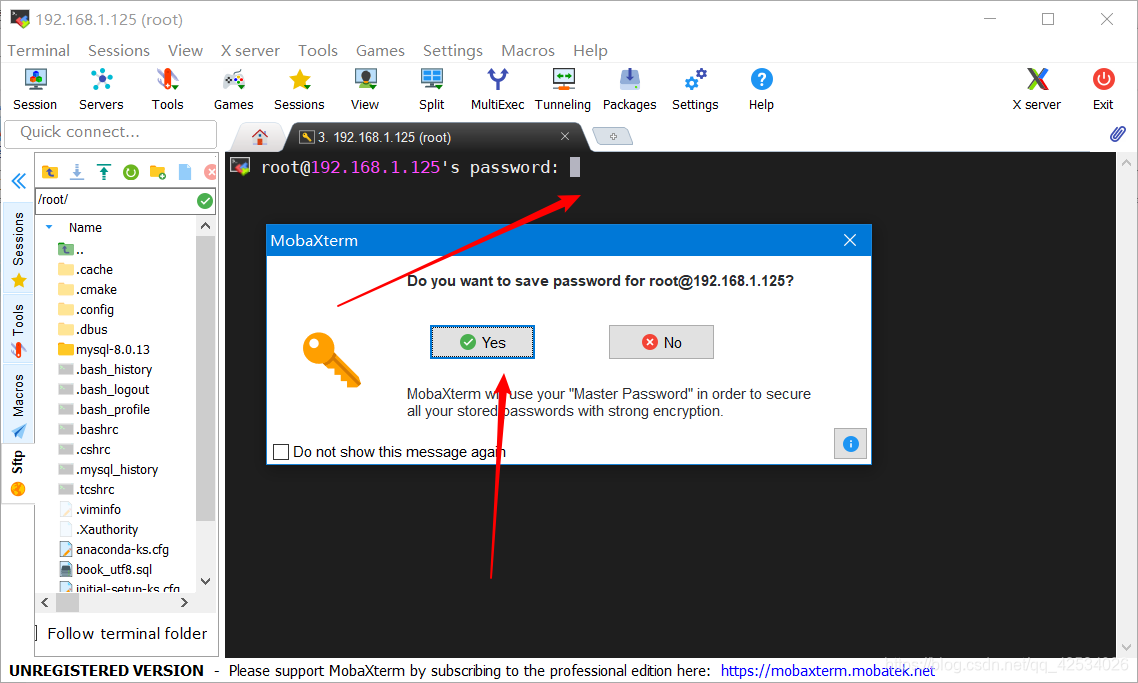Image resolution: width=1138 pixels, height=683 pixels.
Task: Select the .viminfo file
Action: click(x=98, y=510)
